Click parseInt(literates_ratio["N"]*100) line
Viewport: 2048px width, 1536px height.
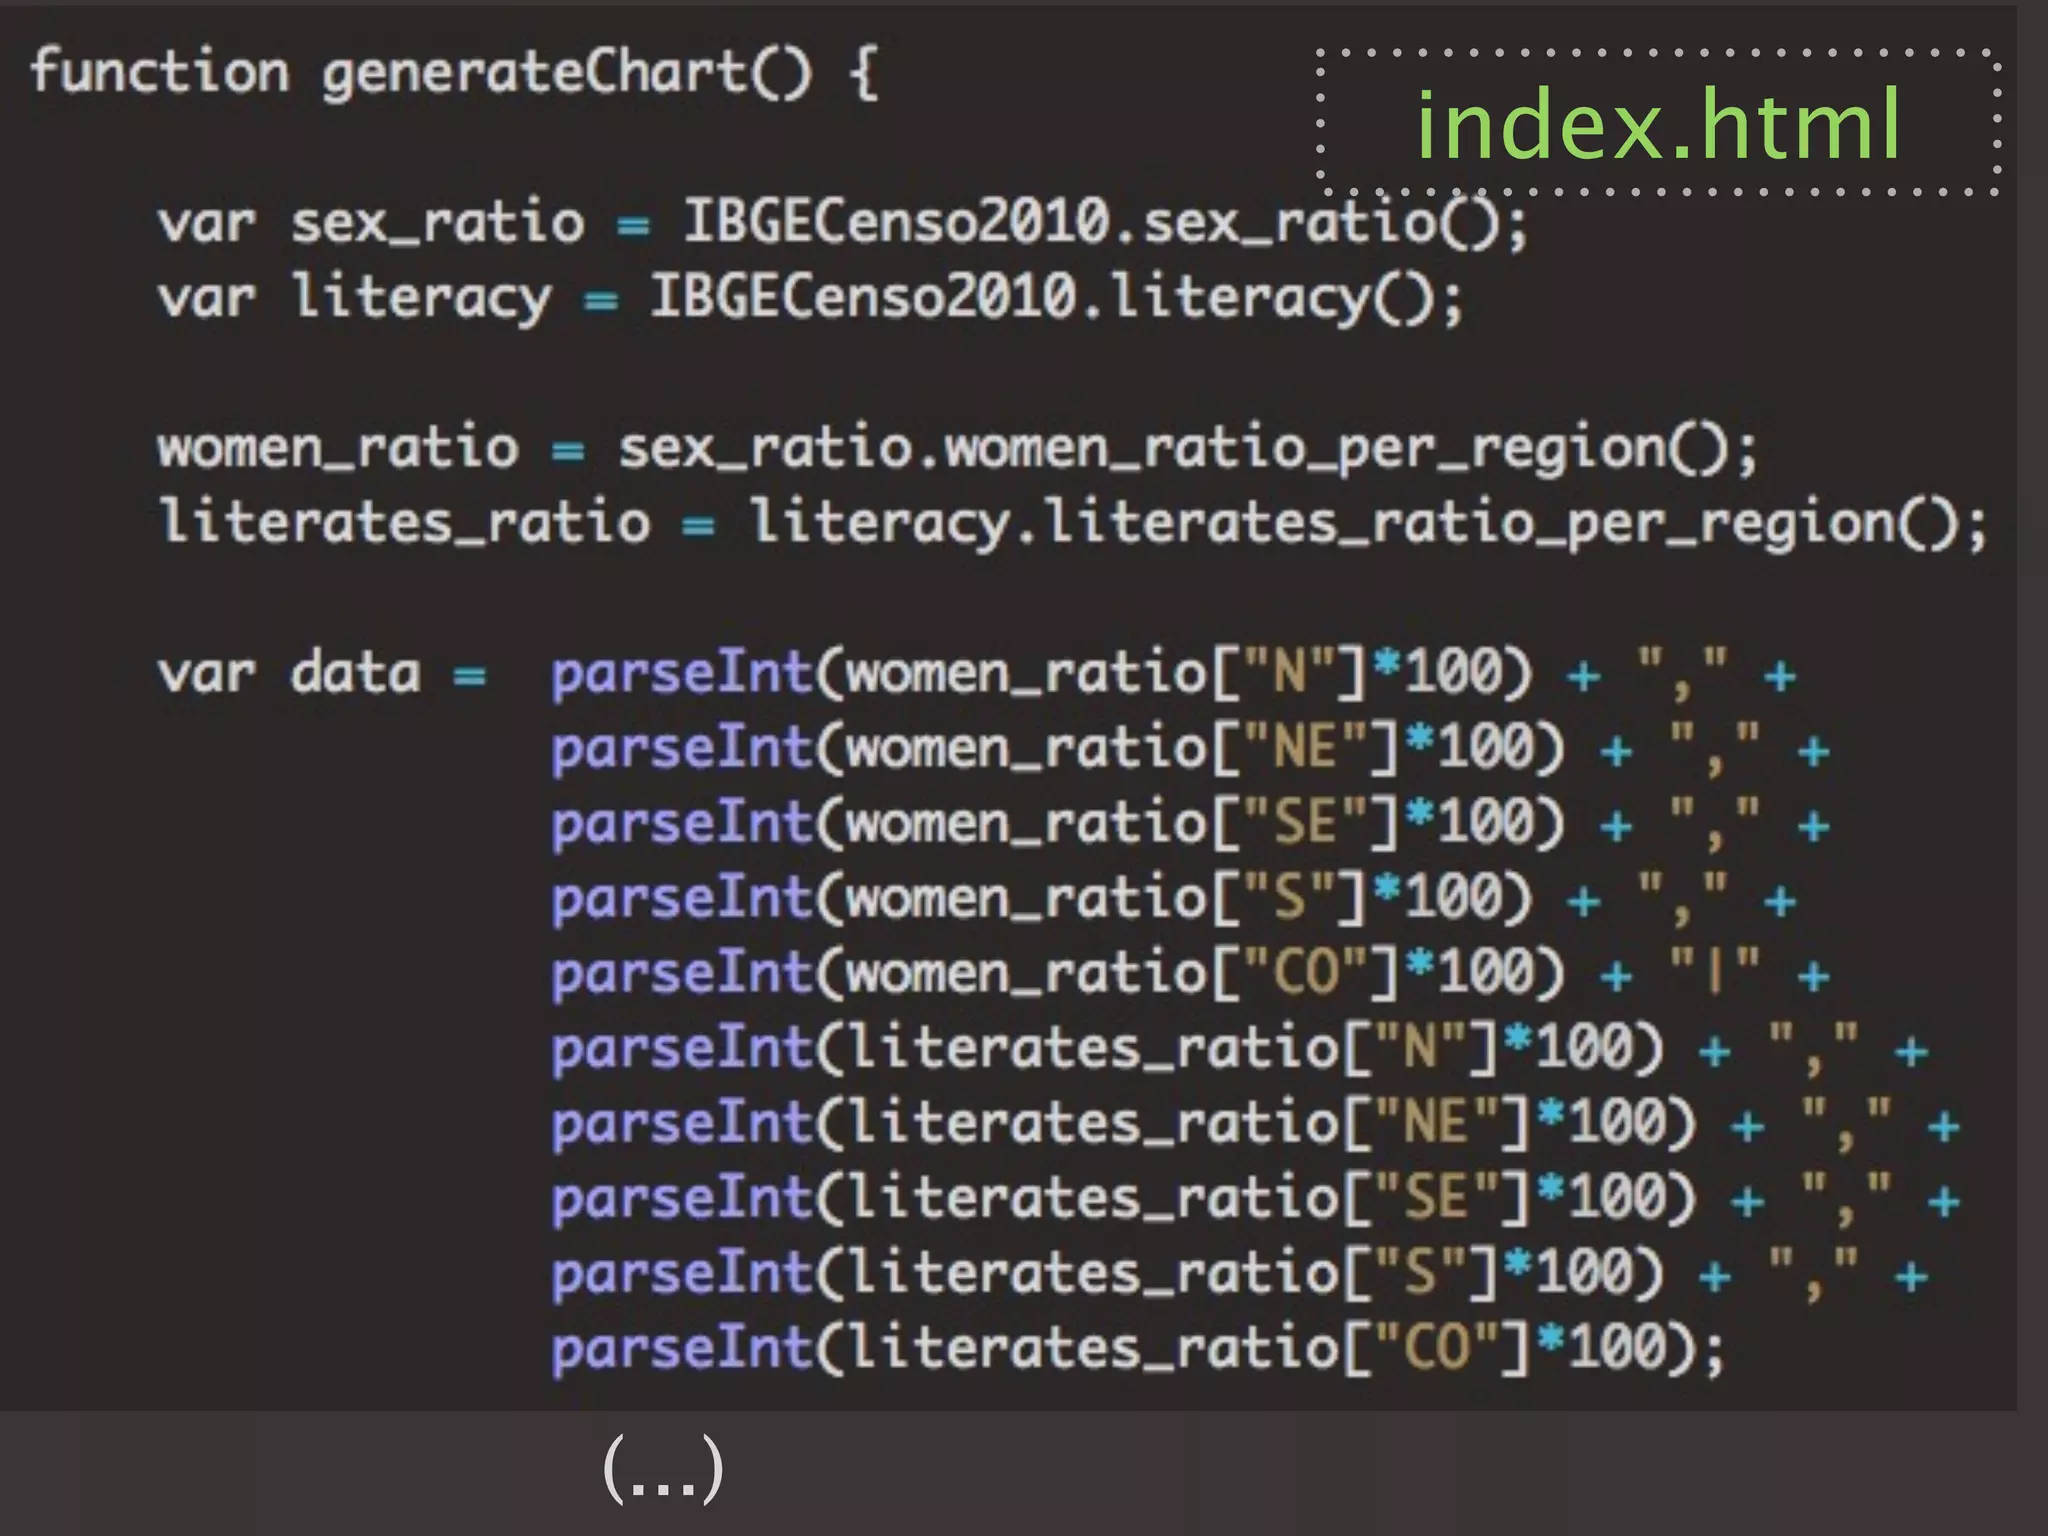(x=1240, y=1047)
